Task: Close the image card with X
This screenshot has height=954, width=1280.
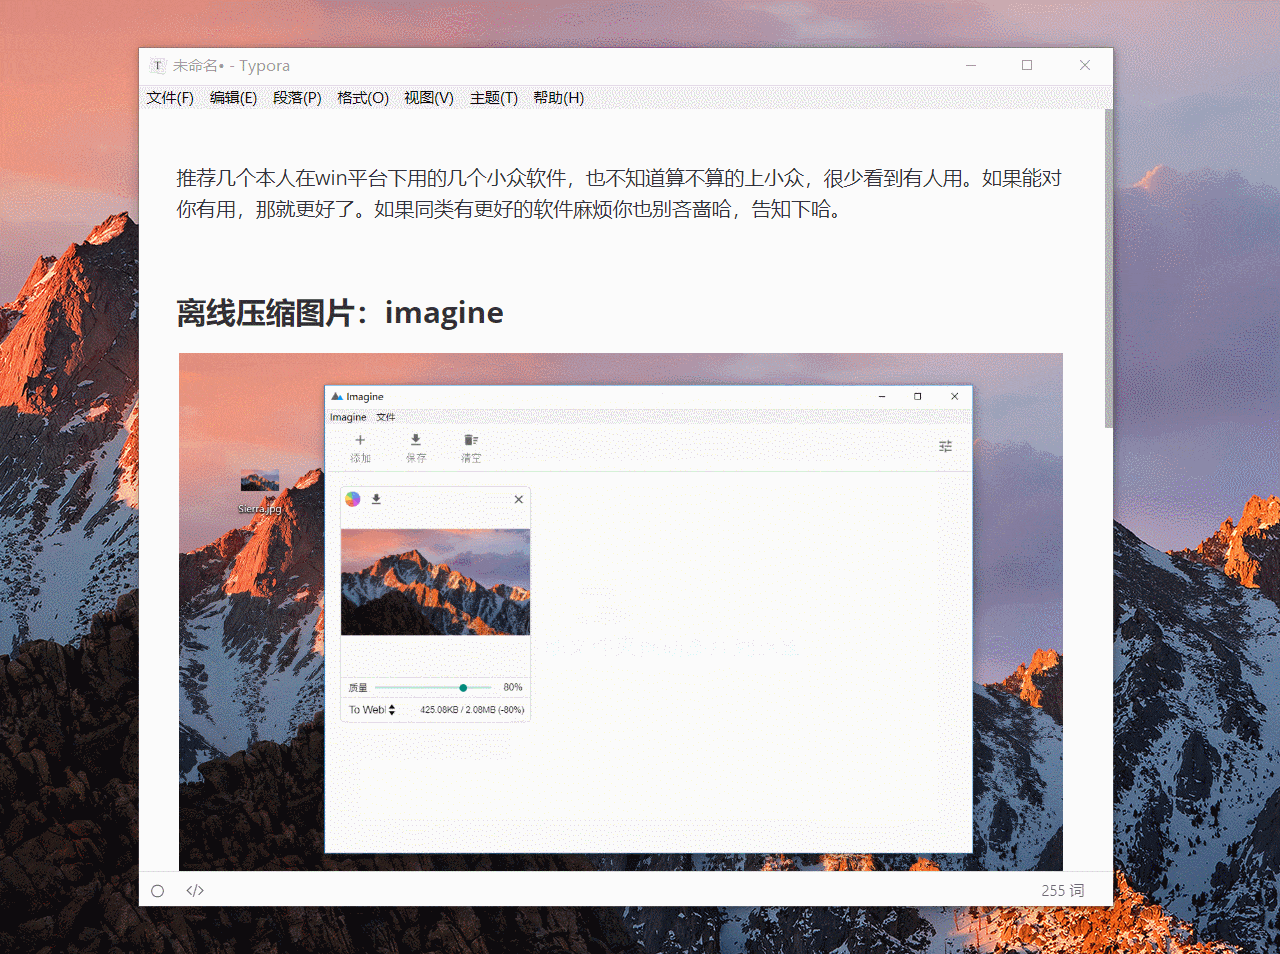Action: point(518,499)
